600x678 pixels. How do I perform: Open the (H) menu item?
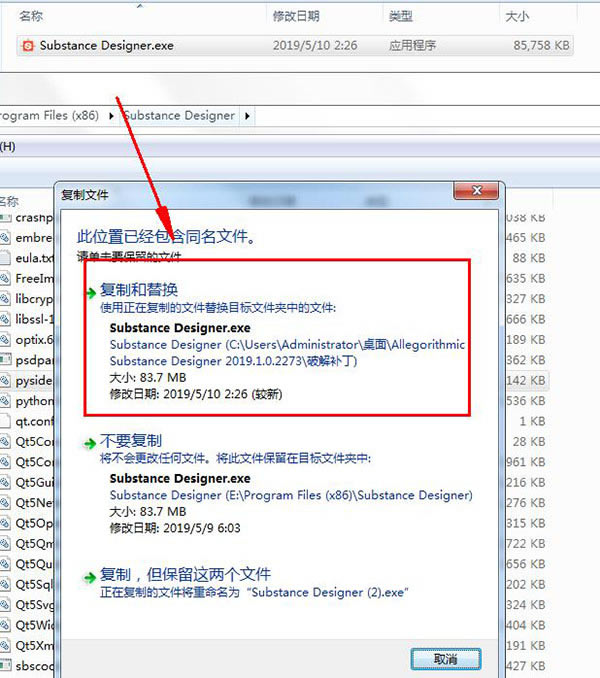coord(8,147)
